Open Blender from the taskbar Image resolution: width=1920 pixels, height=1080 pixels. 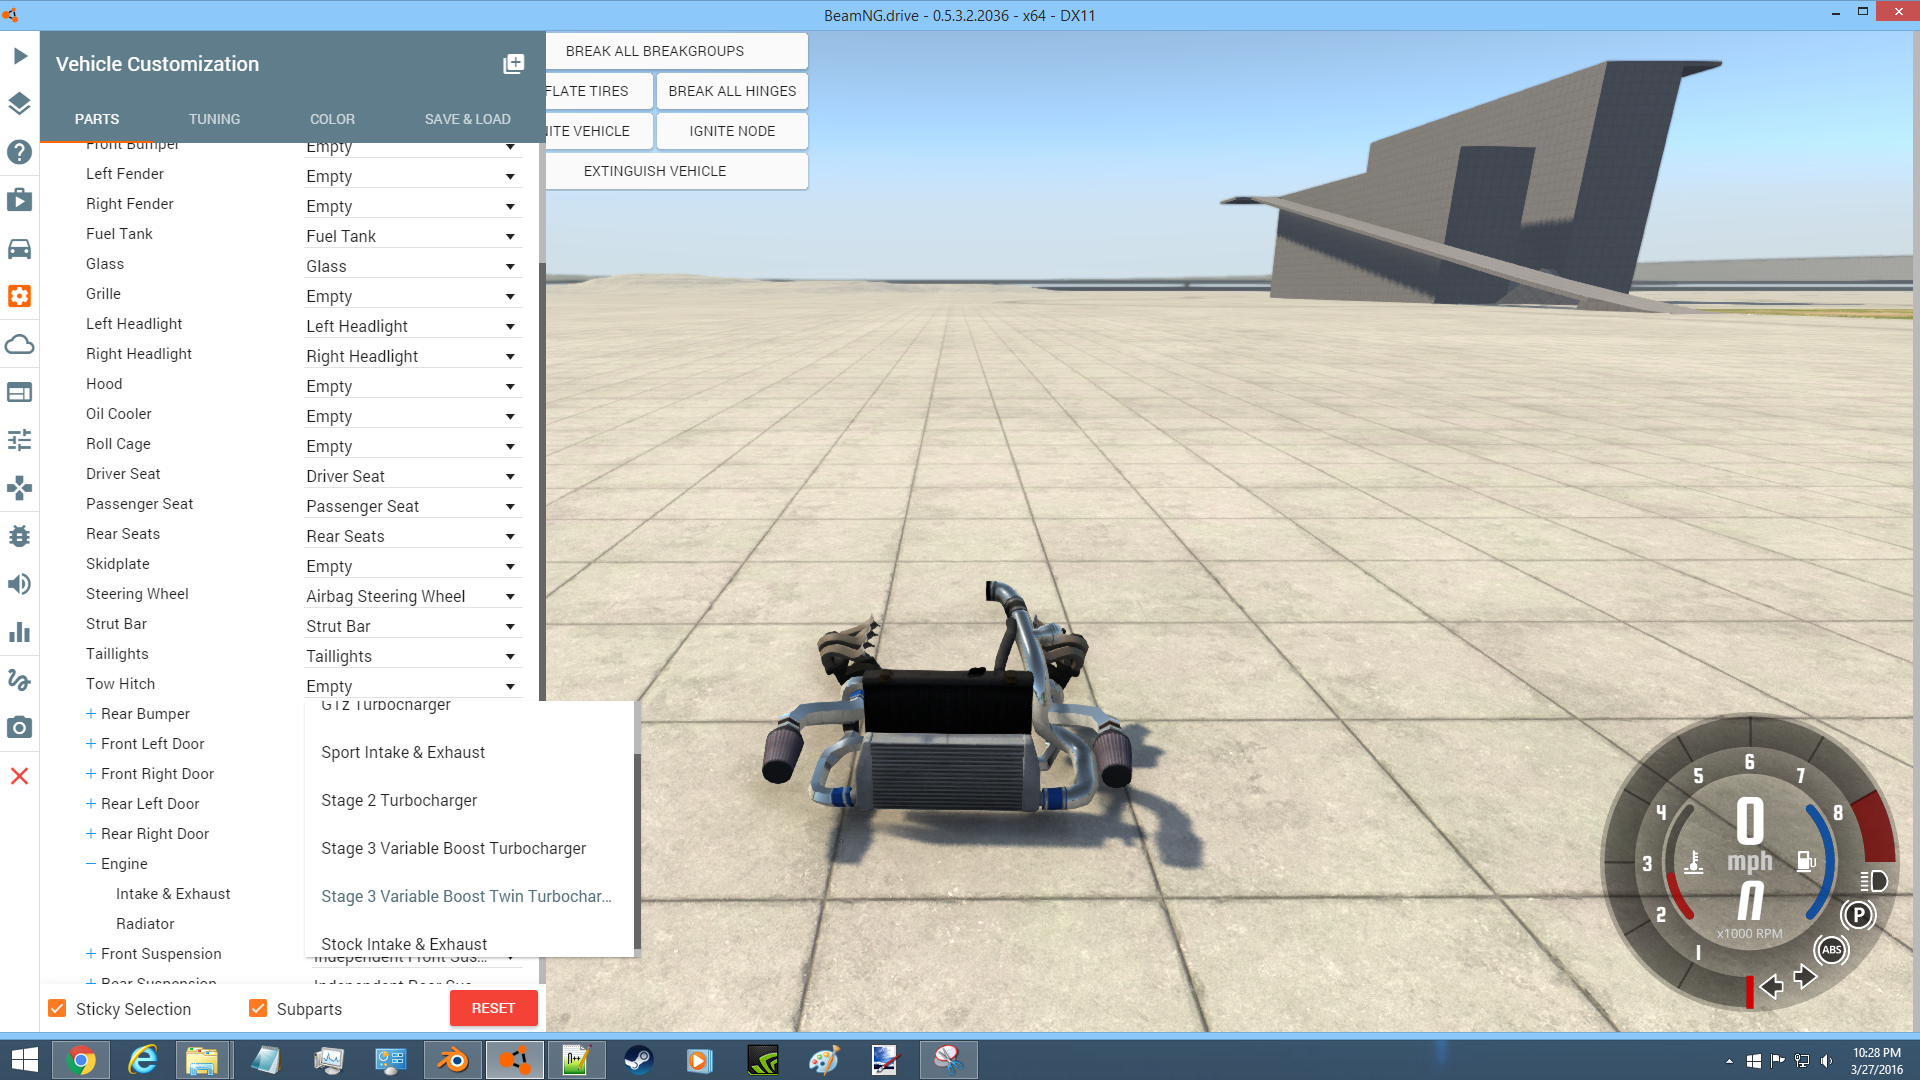click(x=453, y=1060)
